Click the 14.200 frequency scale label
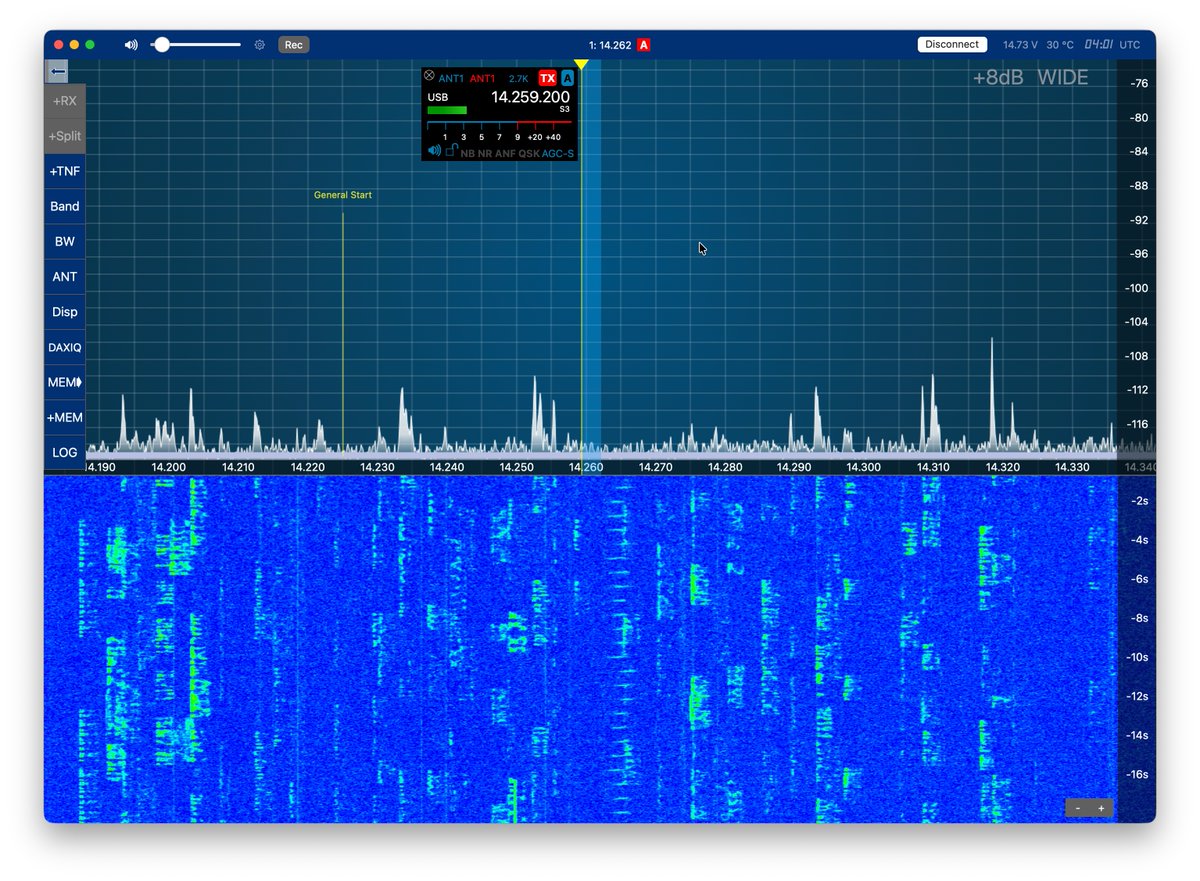The image size is (1200, 881). tap(168, 467)
